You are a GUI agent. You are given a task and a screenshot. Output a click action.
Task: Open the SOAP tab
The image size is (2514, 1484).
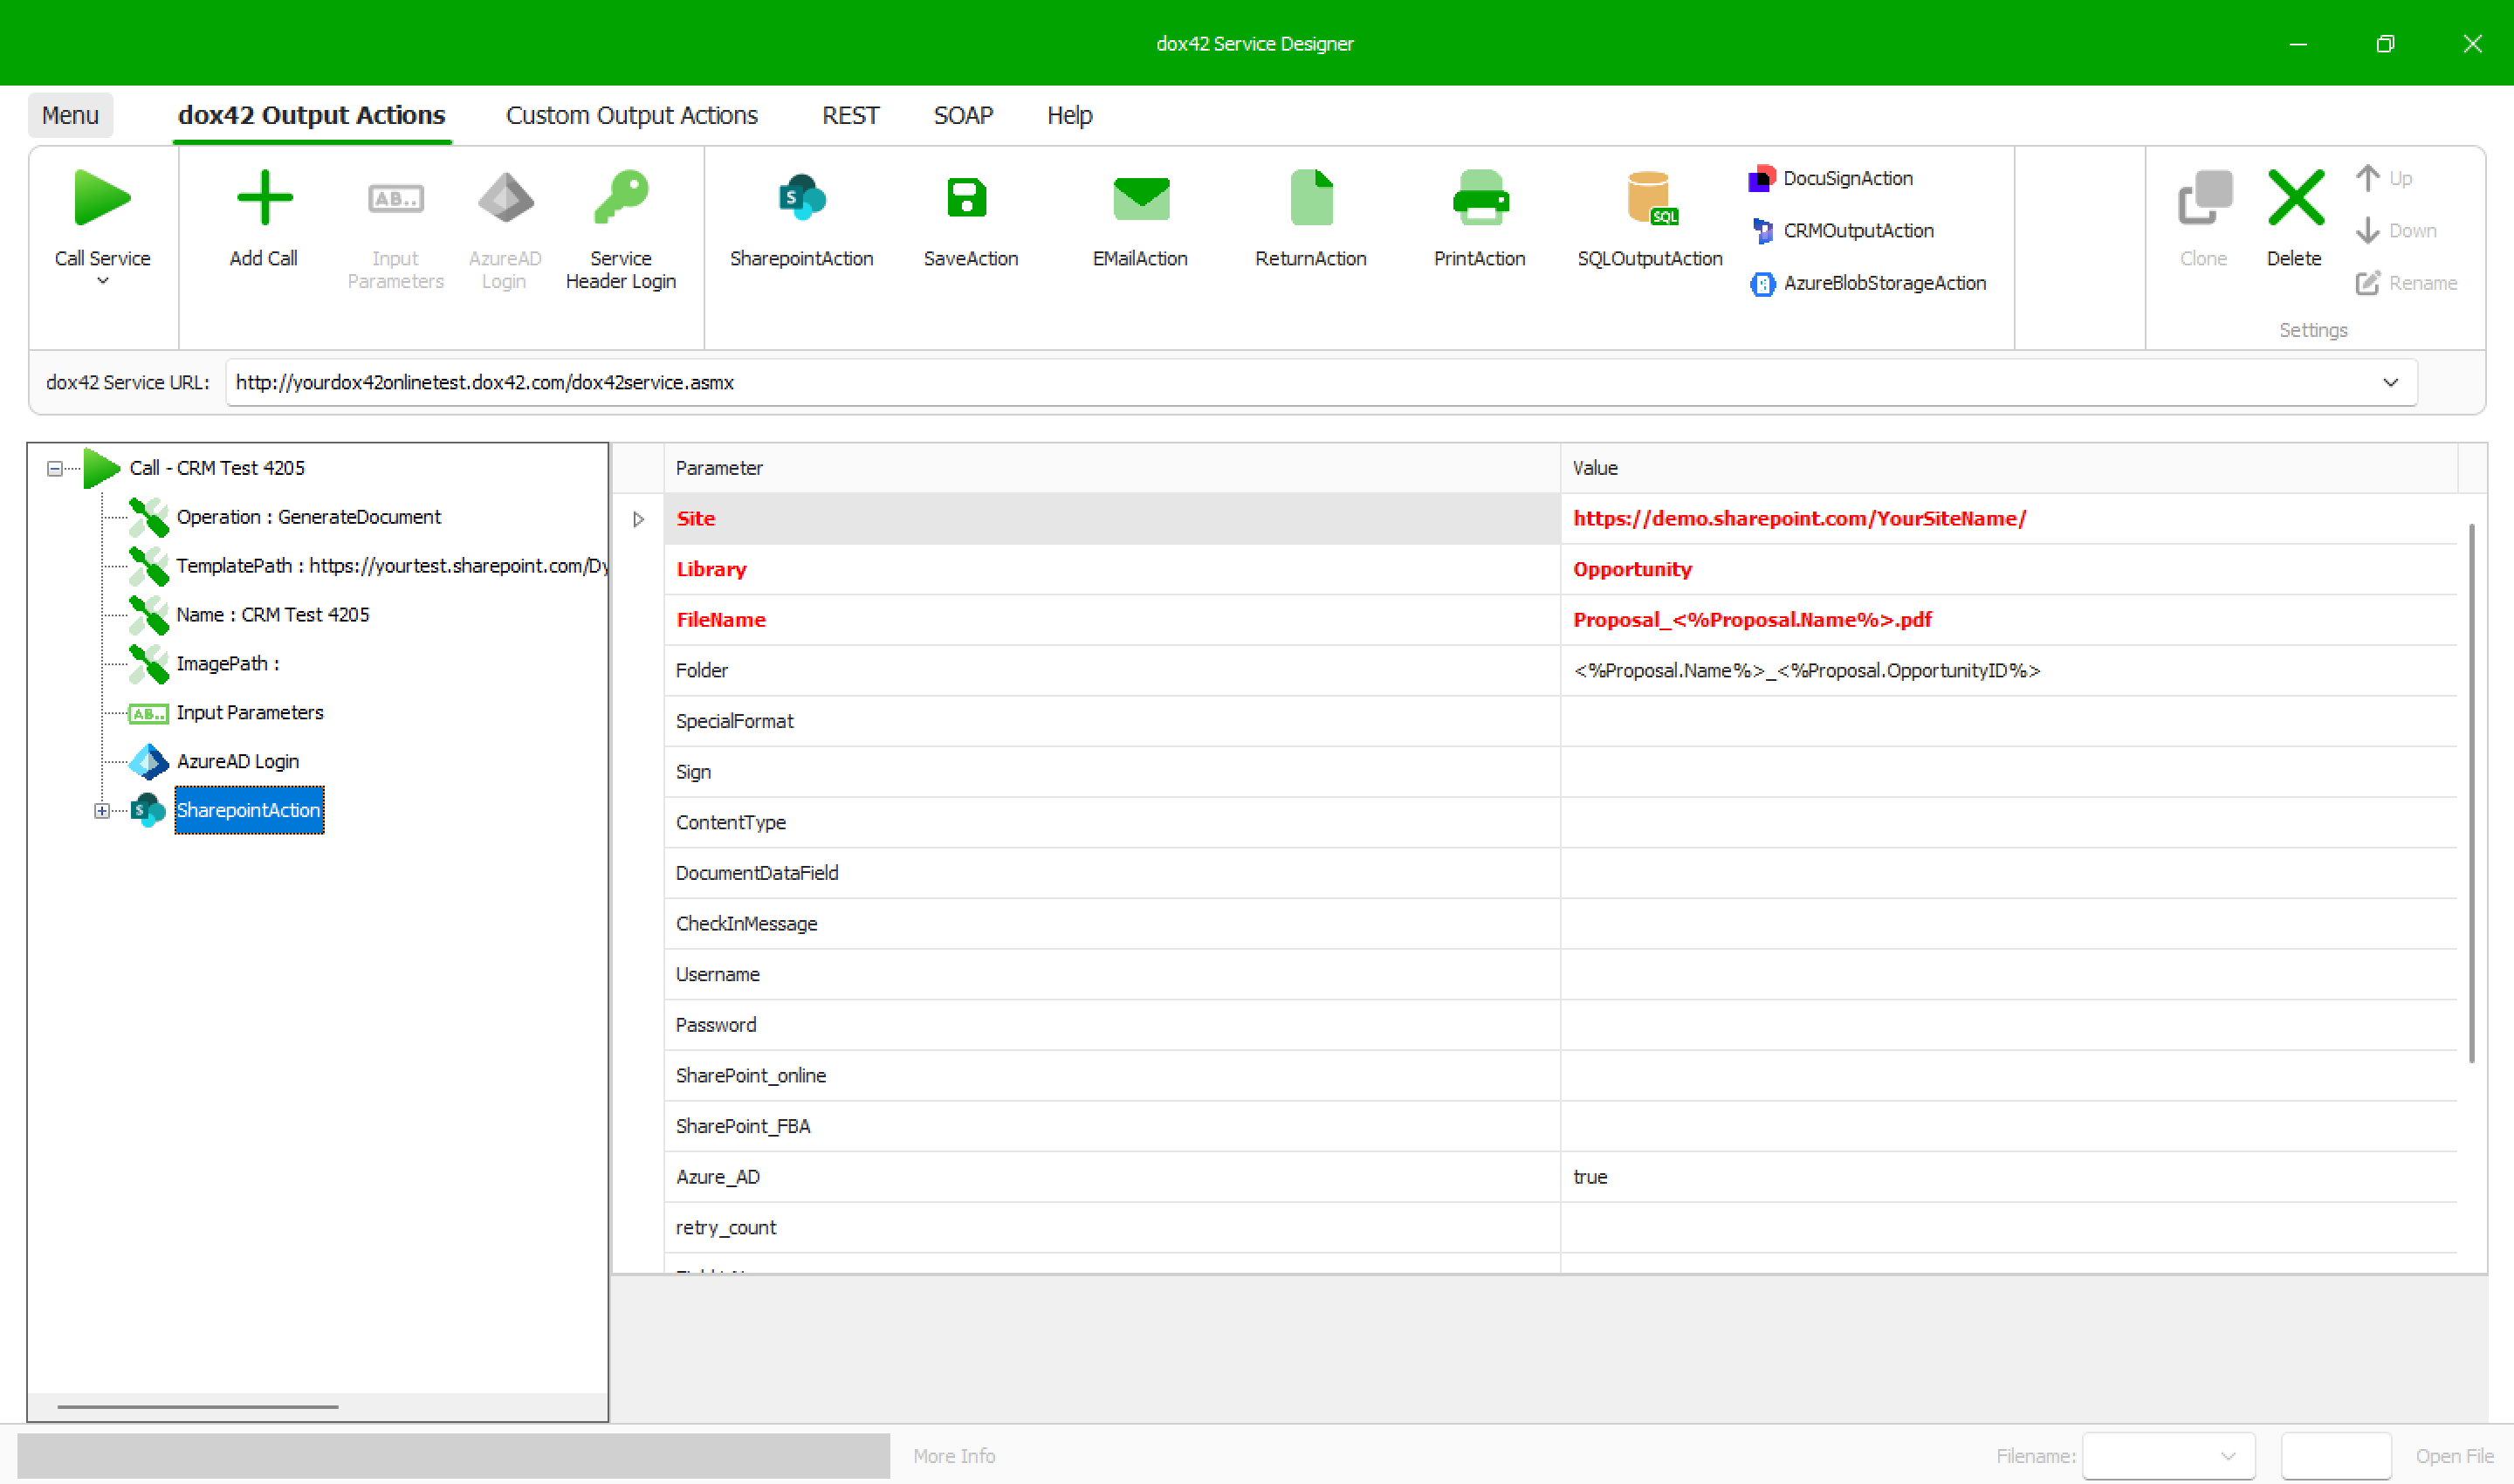tap(963, 115)
